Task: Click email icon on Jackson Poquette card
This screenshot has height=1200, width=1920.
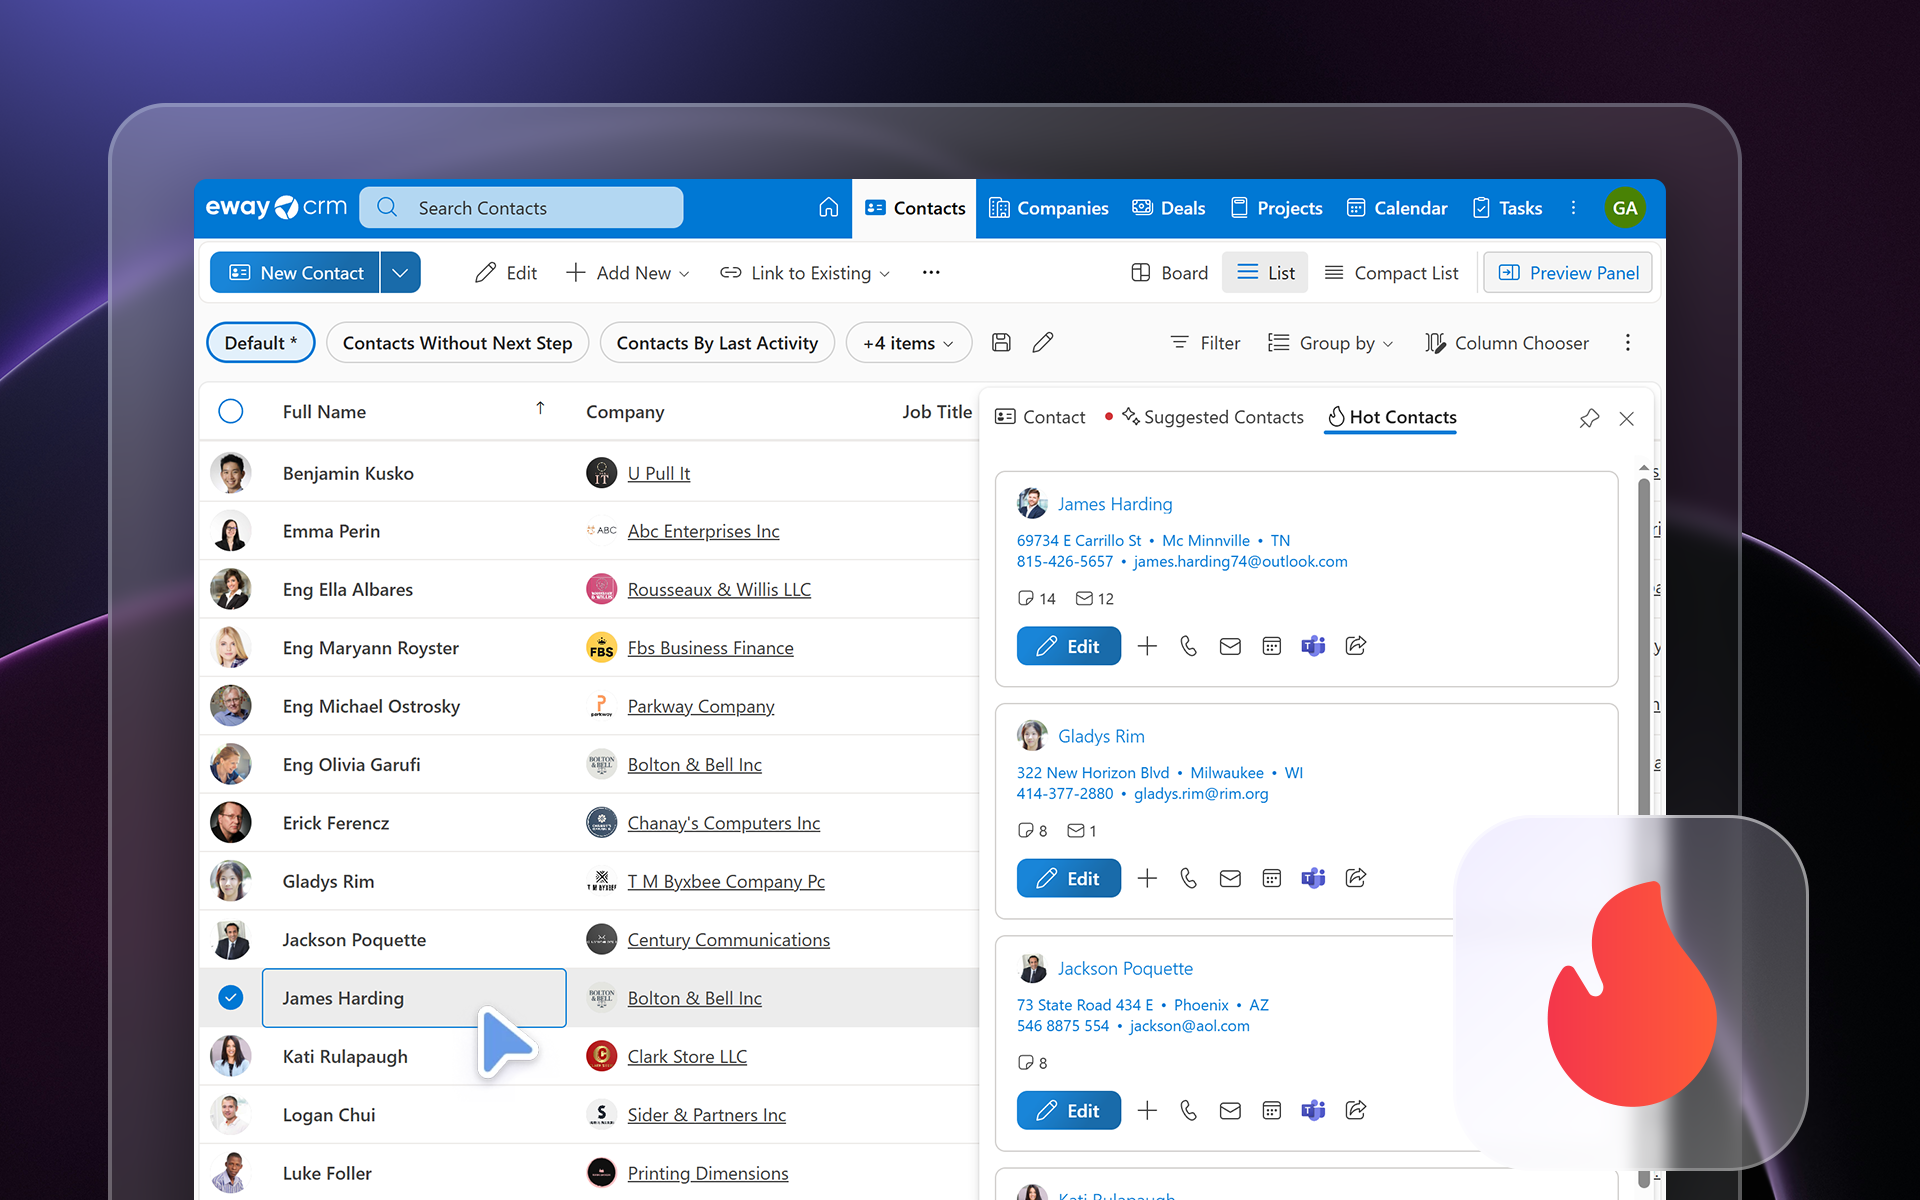Action: coord(1230,1110)
